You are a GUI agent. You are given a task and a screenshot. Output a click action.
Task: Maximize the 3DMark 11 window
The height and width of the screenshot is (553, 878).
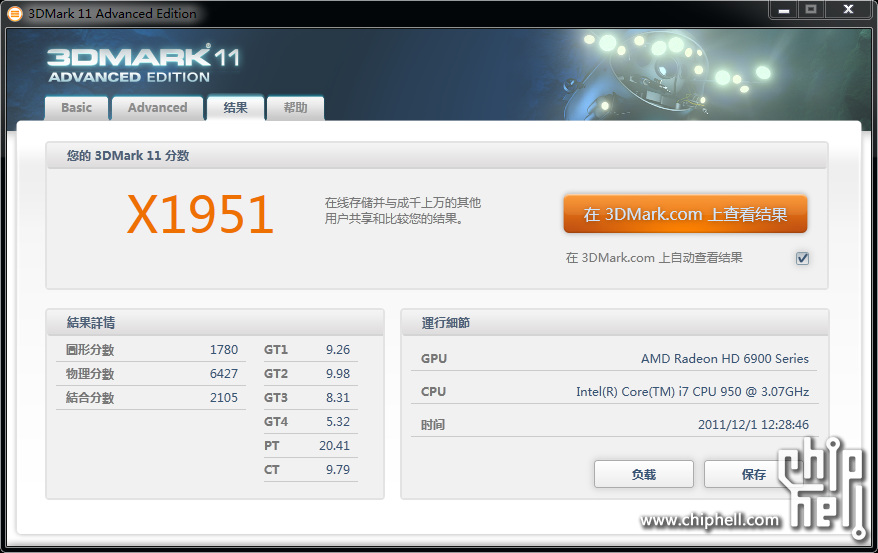pyautogui.click(x=811, y=10)
